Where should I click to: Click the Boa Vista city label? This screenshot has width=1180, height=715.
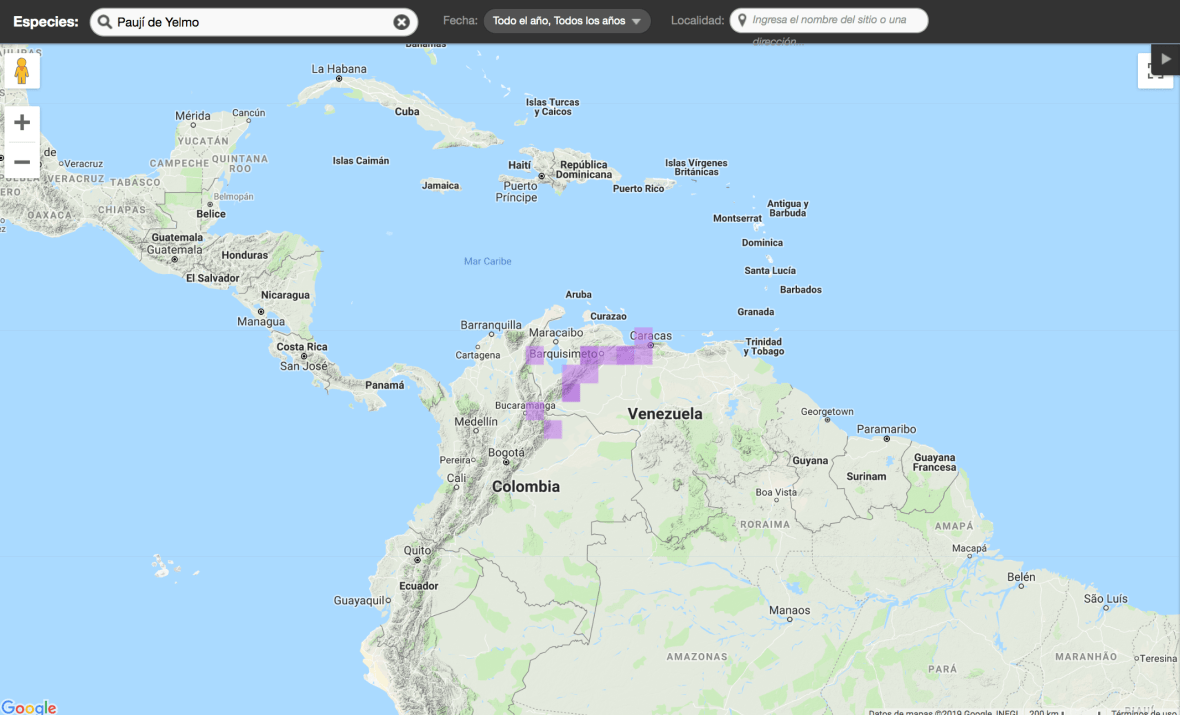[x=776, y=492]
